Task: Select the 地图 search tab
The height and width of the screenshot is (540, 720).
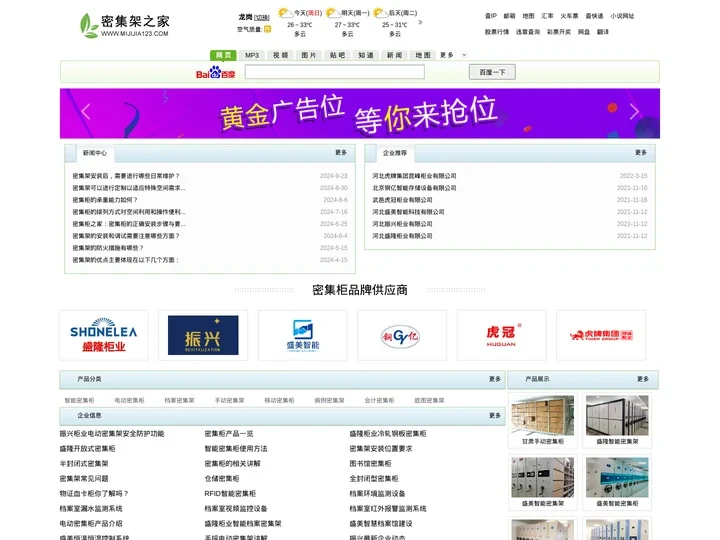Action: pos(422,55)
